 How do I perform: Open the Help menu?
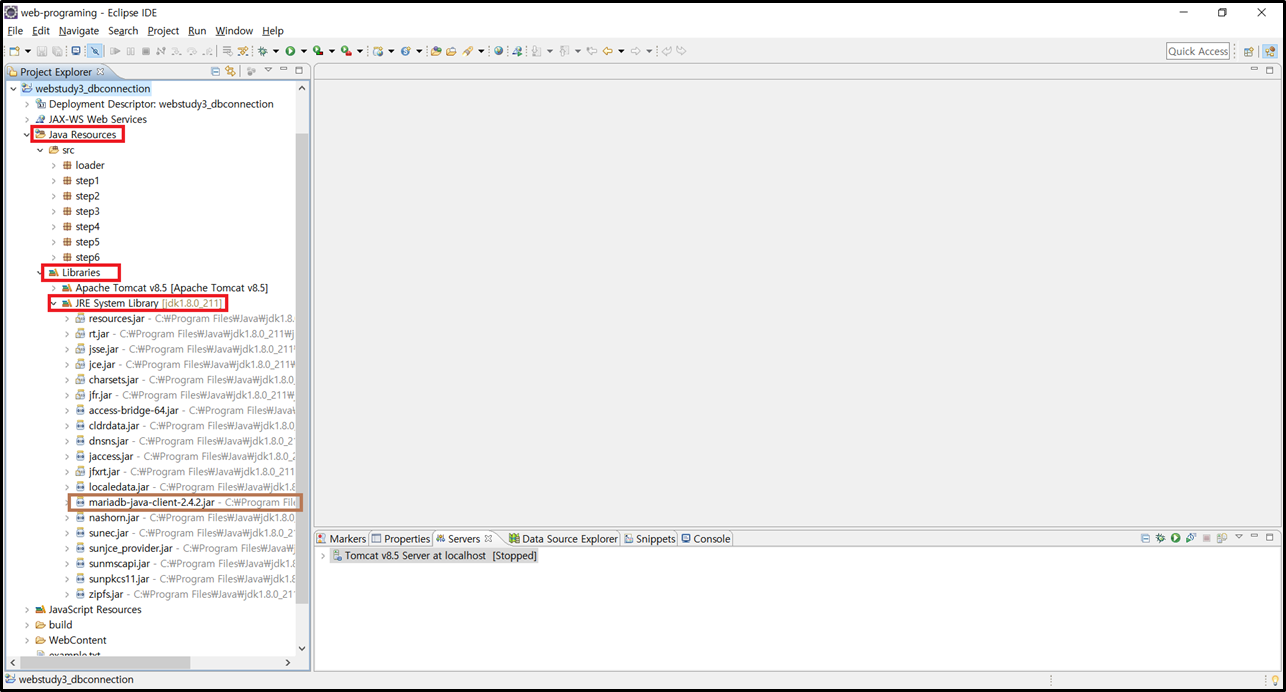pyautogui.click(x=273, y=31)
